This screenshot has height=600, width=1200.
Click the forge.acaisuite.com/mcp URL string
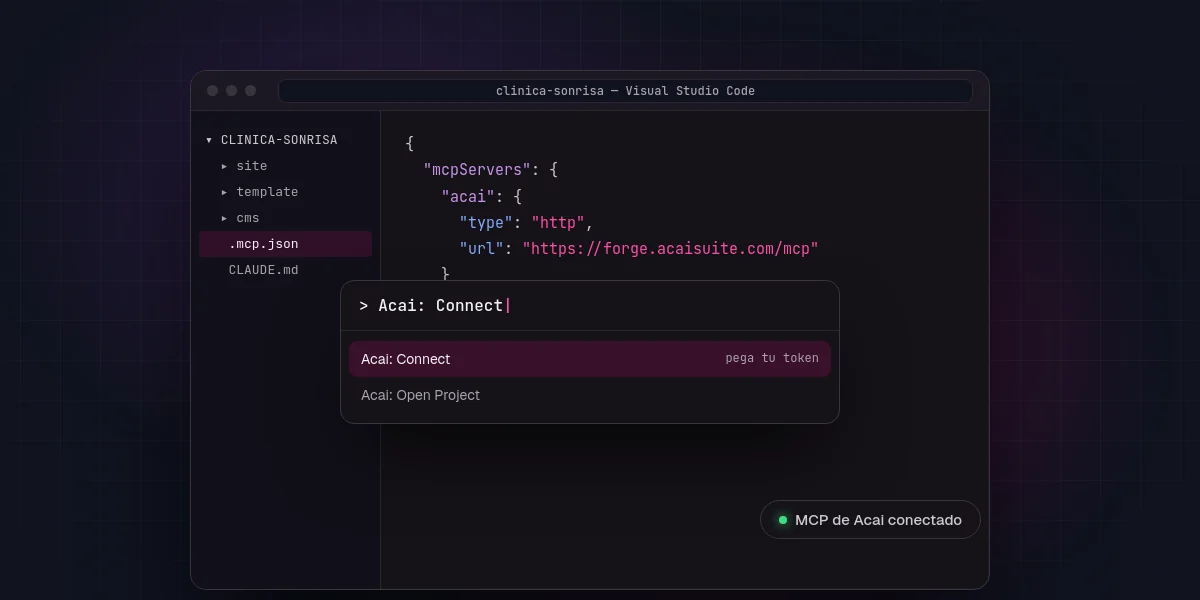[x=670, y=248]
